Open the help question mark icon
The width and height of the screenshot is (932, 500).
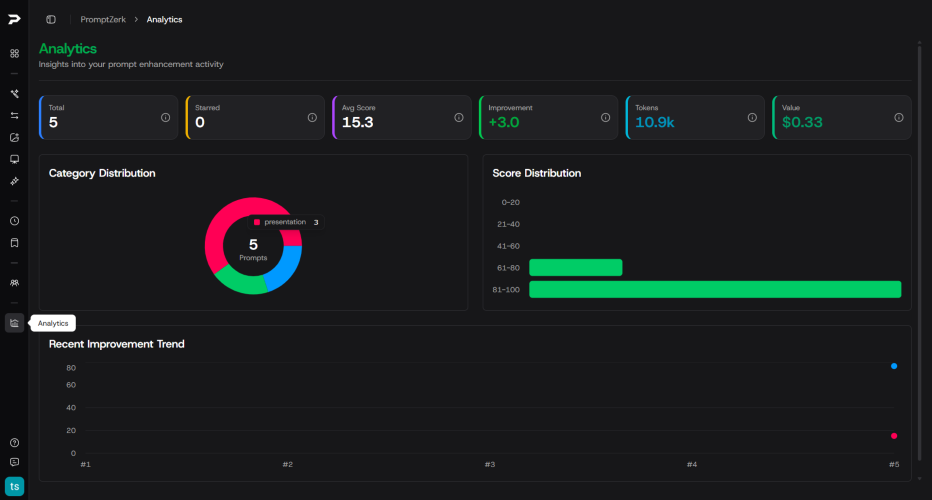tap(14, 442)
